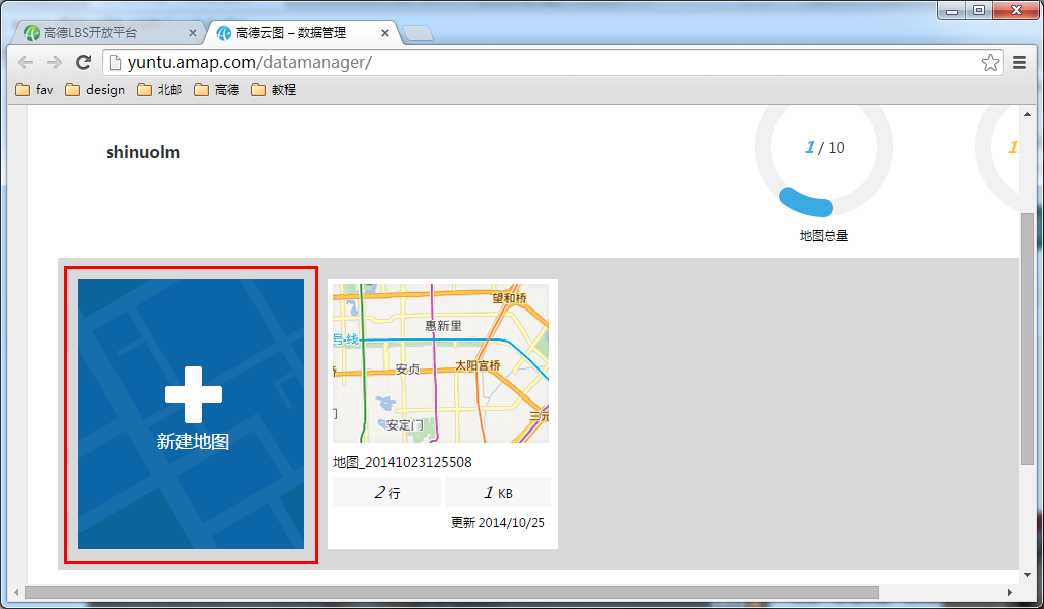1044x609 pixels.
Task: Click the 新建地图 create map card
Action: (191, 414)
